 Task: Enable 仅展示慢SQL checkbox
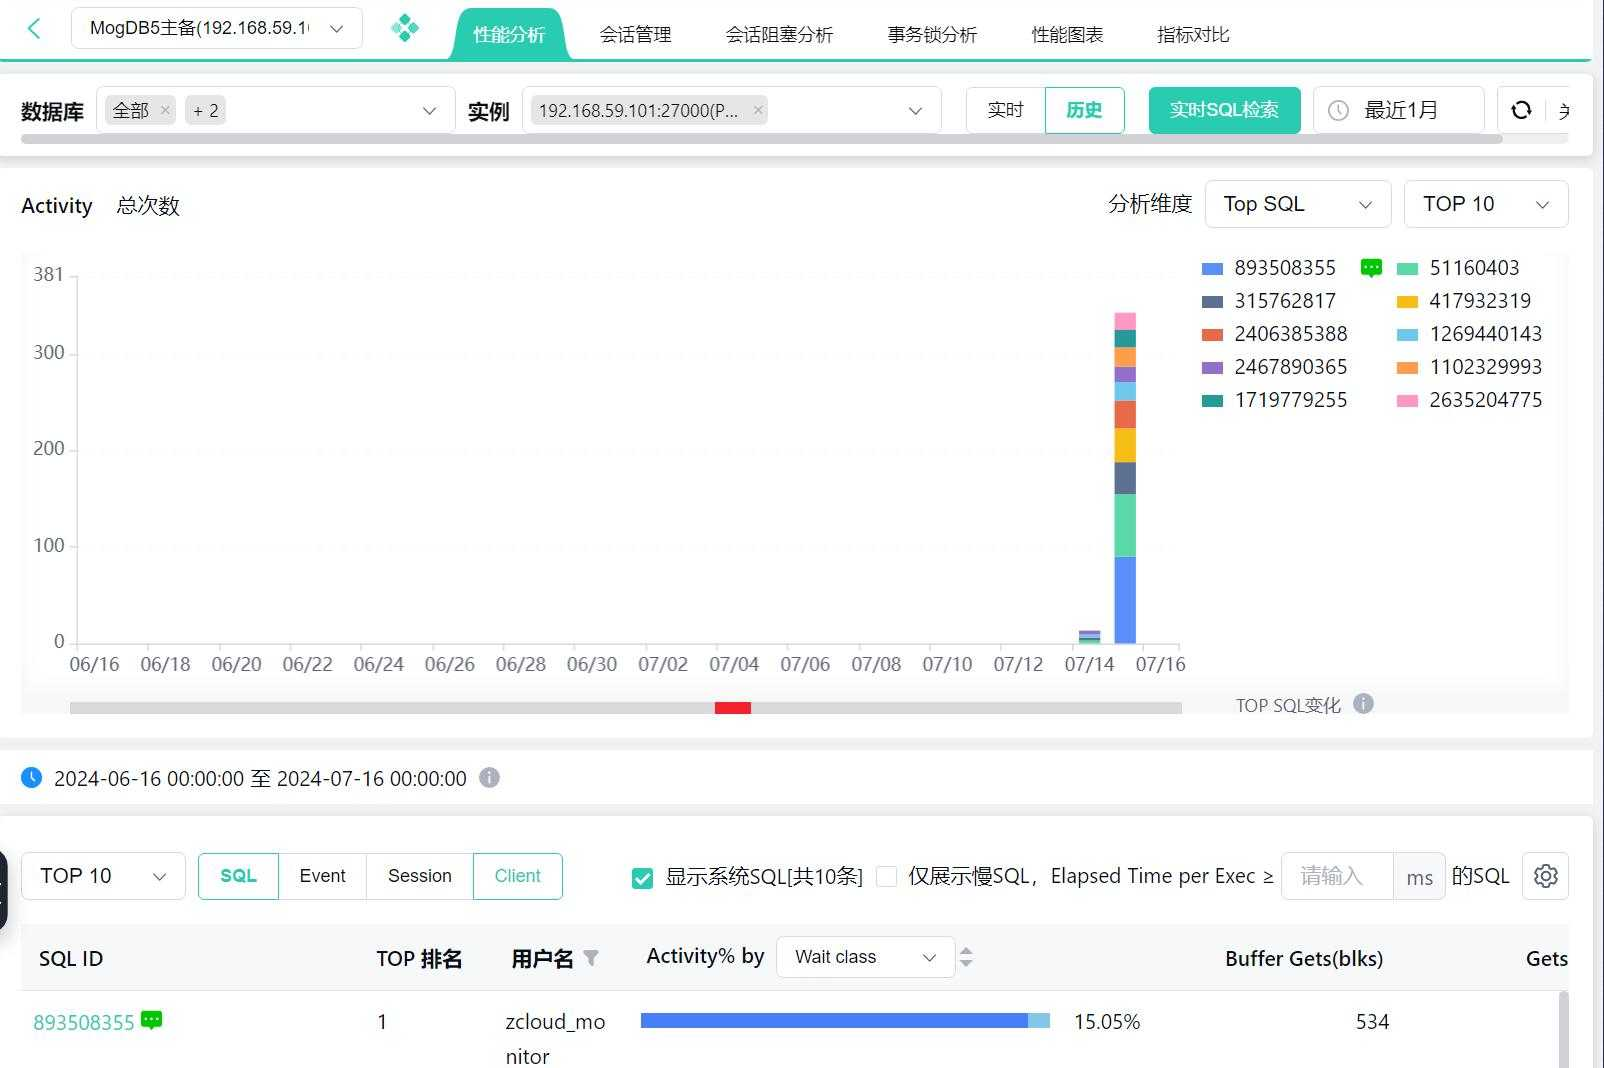(886, 877)
